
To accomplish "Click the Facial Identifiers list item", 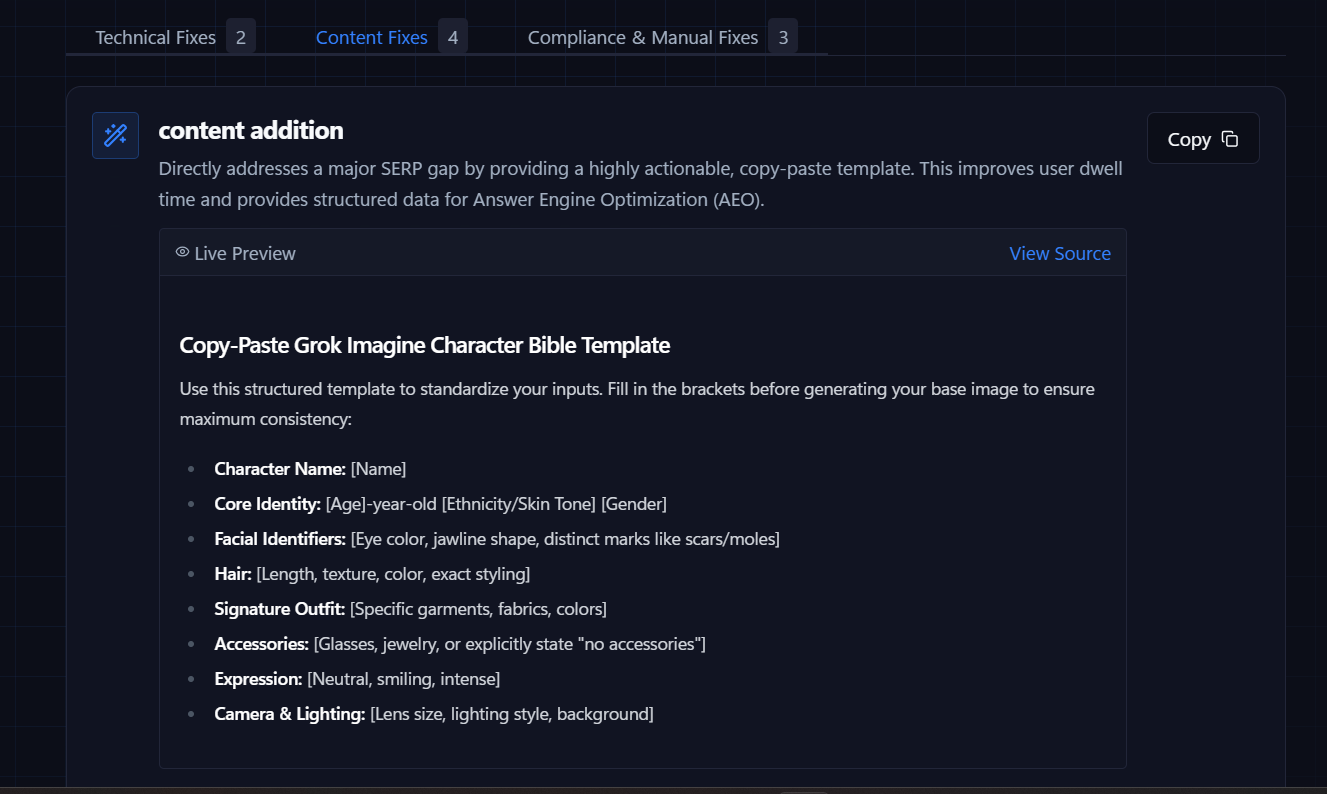I will coord(497,539).
